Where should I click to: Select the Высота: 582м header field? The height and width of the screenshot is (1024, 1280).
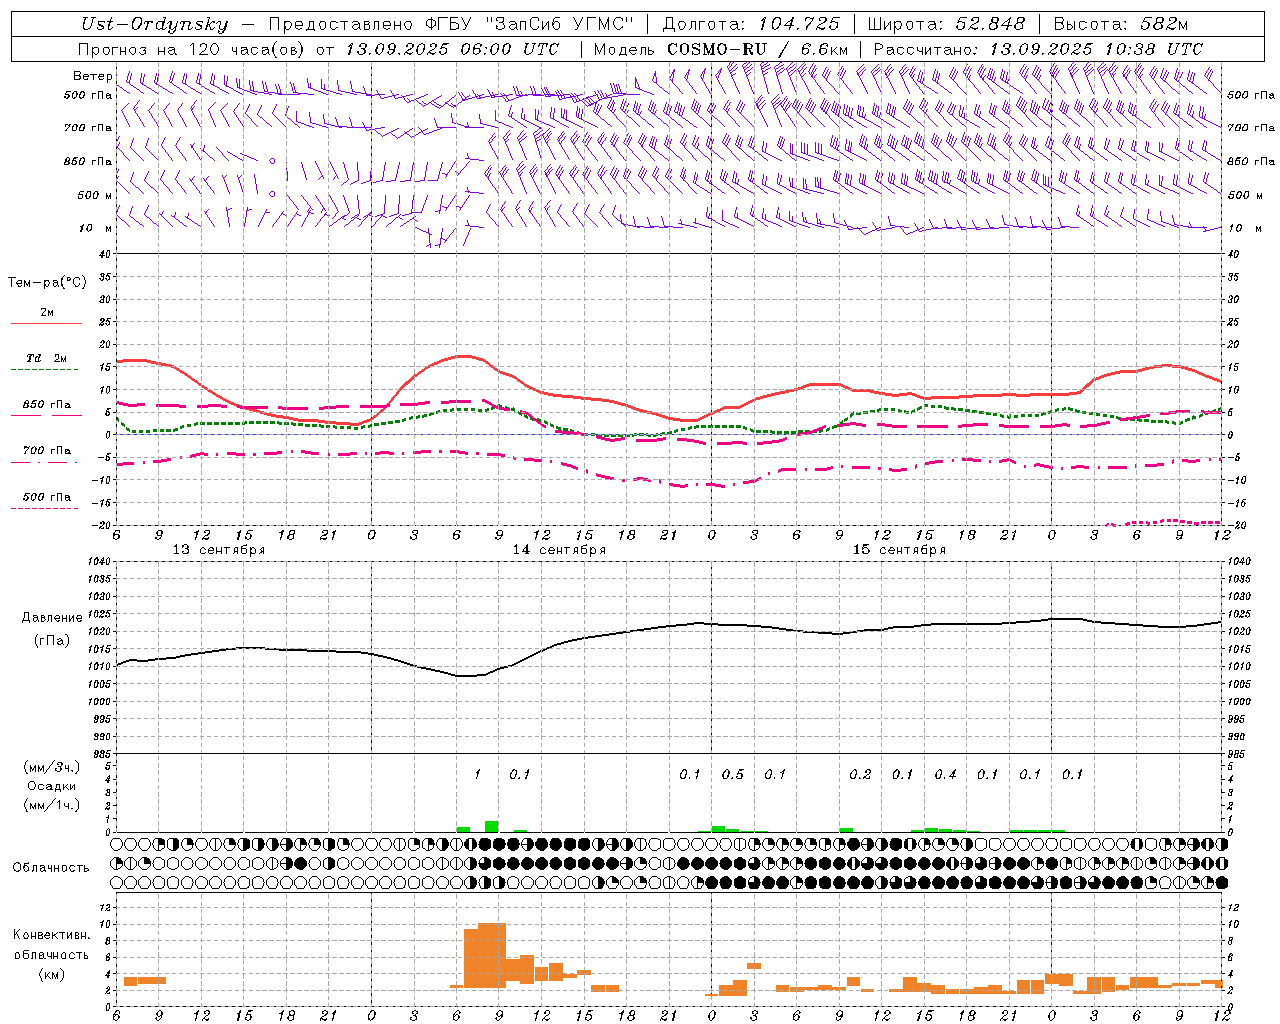click(1120, 24)
